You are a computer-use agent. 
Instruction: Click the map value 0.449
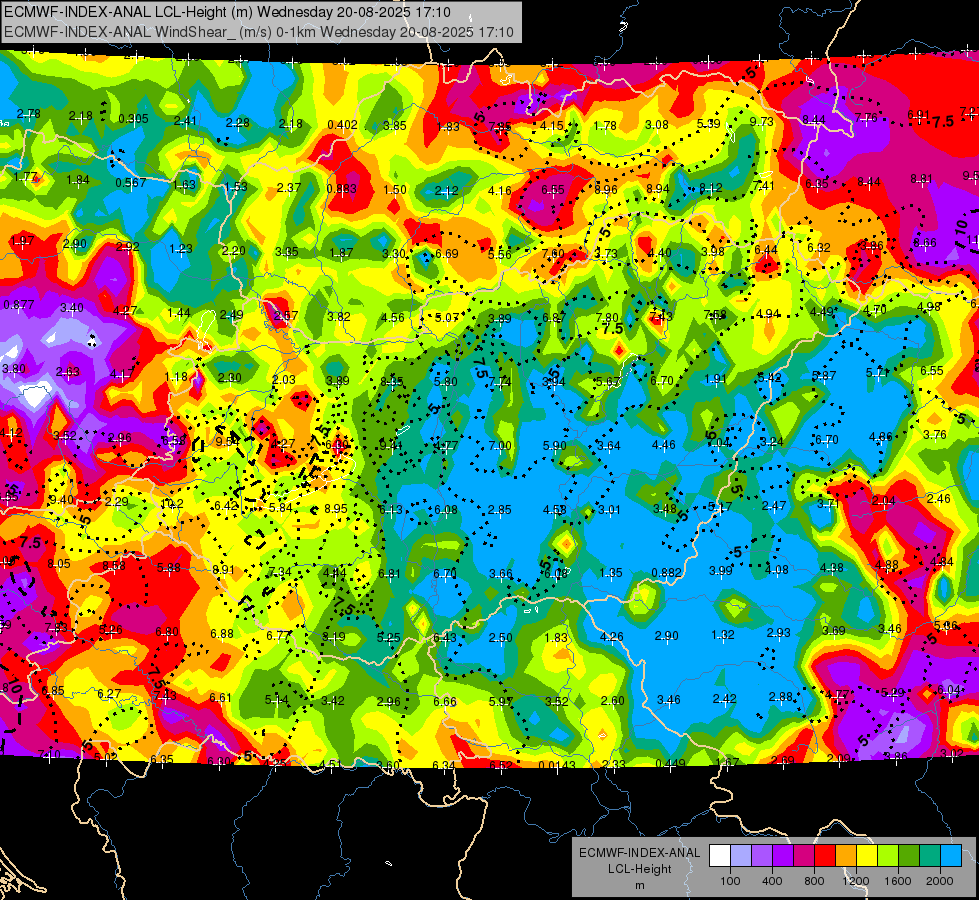coord(671,763)
